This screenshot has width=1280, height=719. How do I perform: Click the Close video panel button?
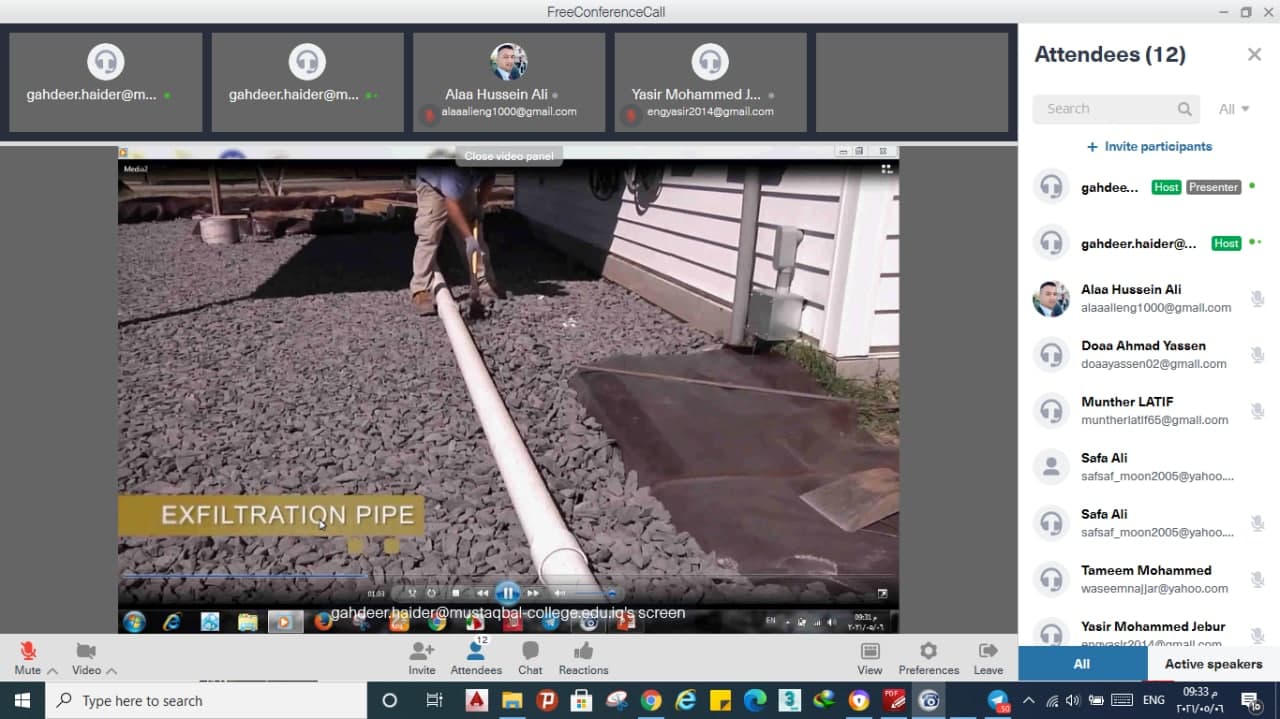[x=508, y=156]
